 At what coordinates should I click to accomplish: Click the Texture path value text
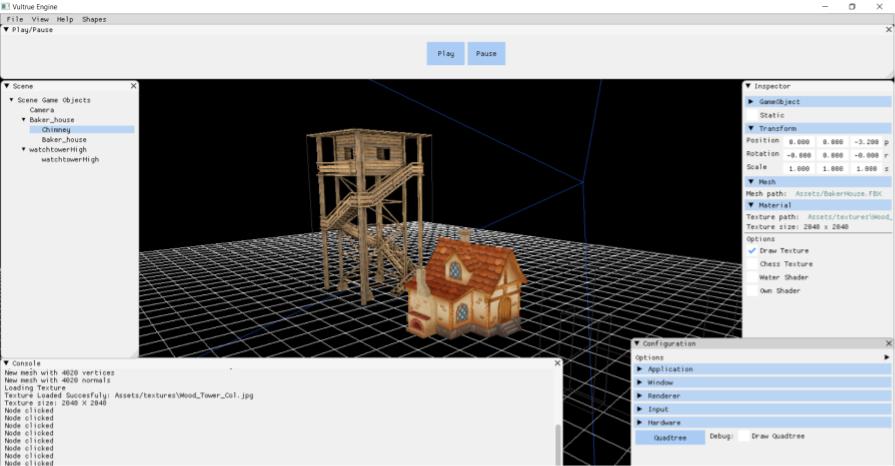click(x=849, y=217)
